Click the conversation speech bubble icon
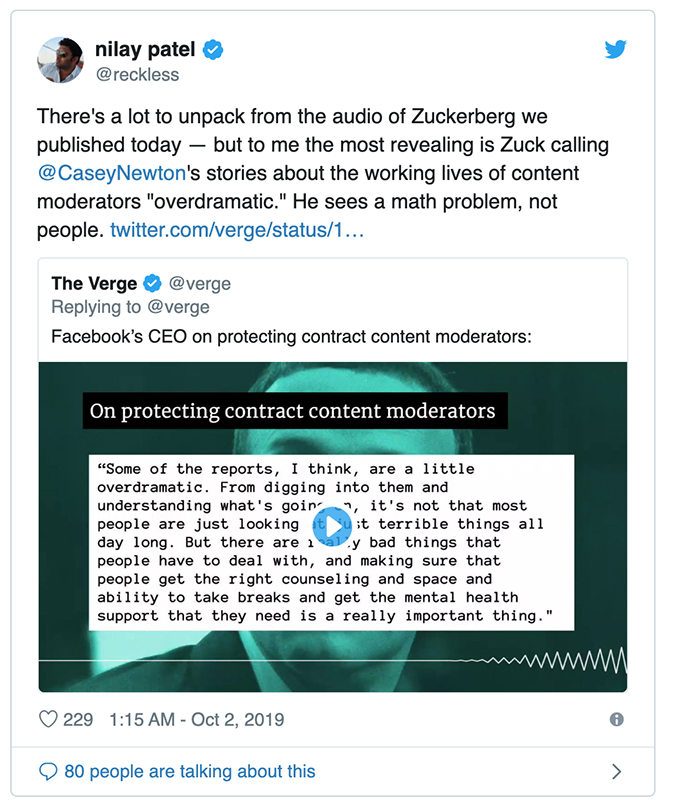The height and width of the screenshot is (809, 680). (x=48, y=771)
